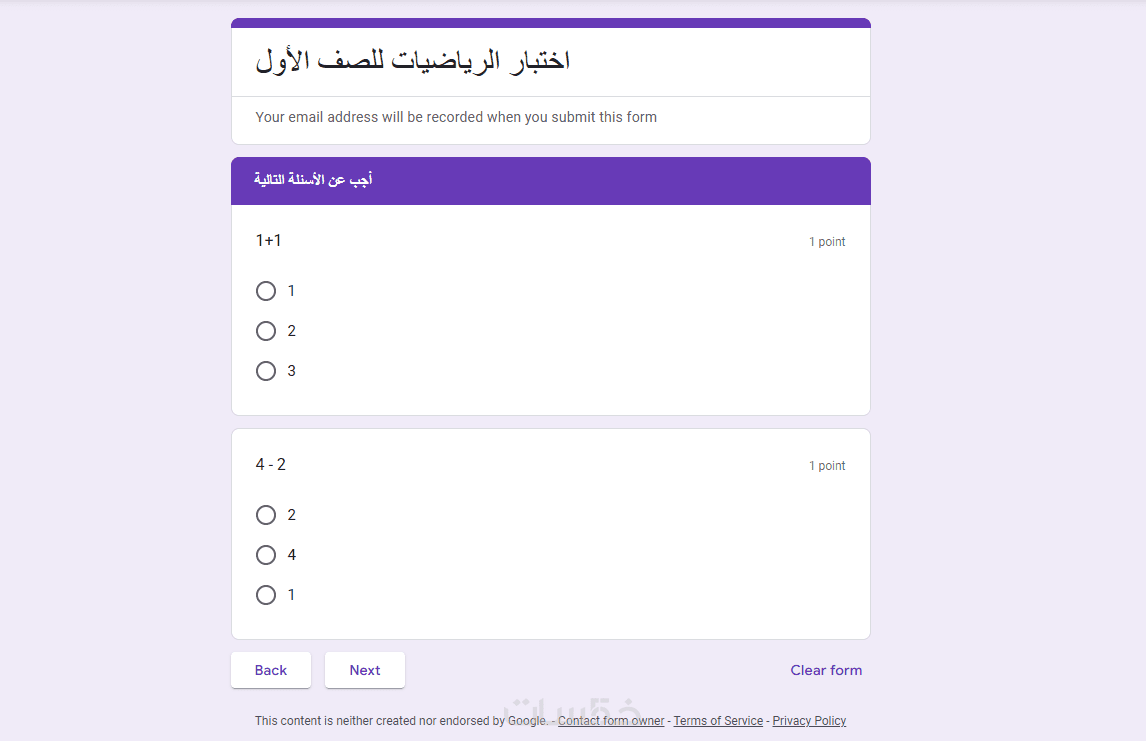Pick answer 1 for the 4 - 2 question
The height and width of the screenshot is (741, 1146).
pos(266,595)
